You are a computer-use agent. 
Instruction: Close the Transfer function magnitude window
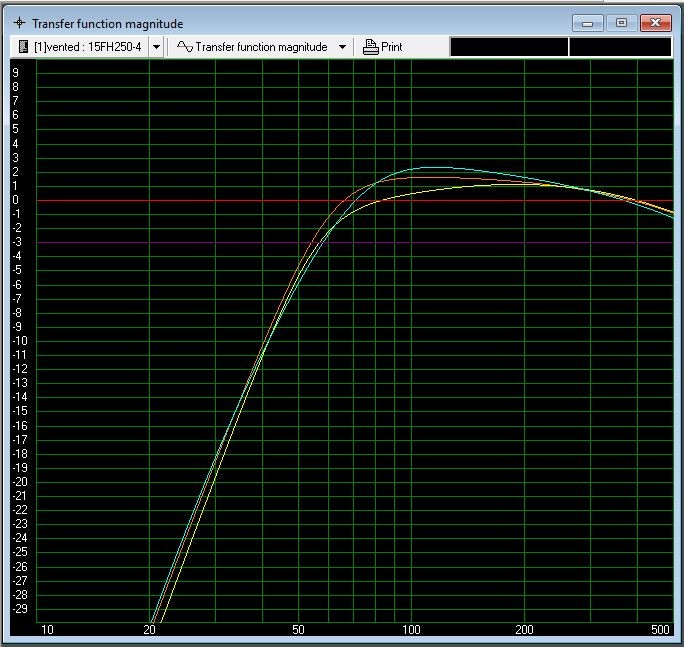point(655,23)
